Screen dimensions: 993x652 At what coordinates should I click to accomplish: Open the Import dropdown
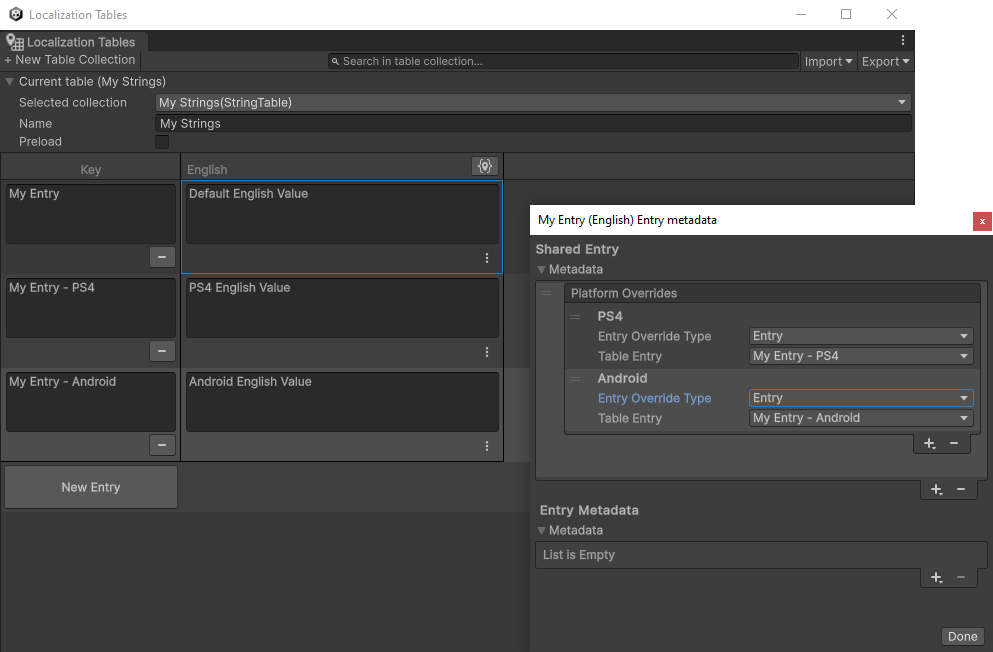(828, 61)
